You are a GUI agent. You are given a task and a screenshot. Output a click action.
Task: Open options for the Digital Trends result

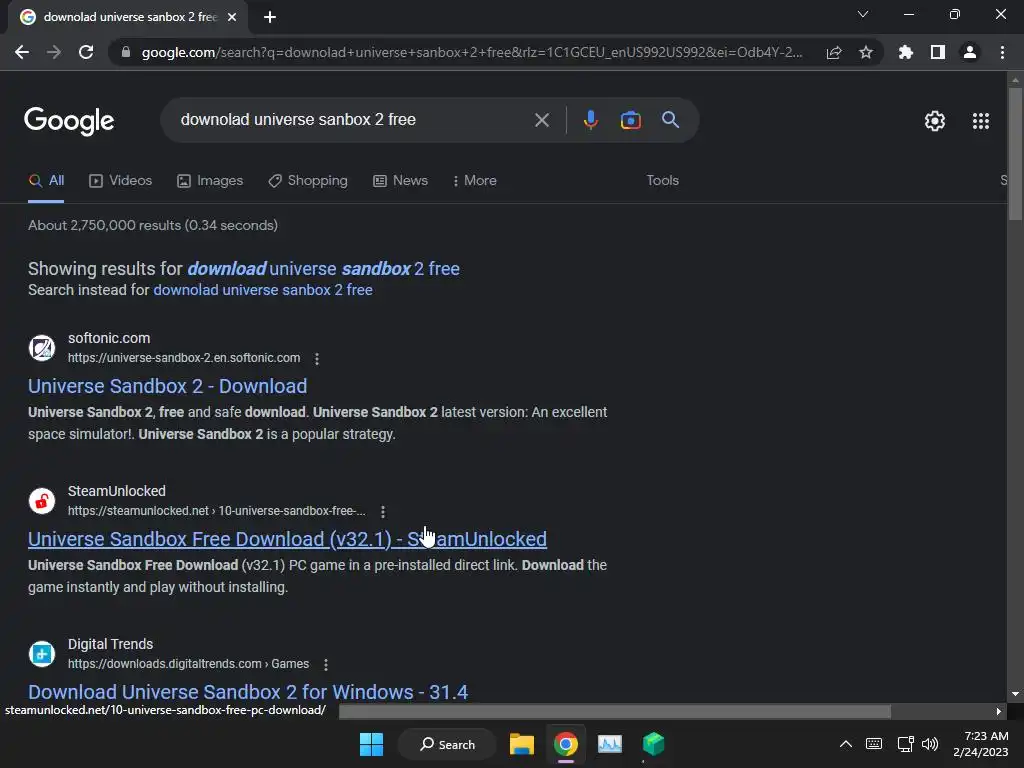click(326, 664)
